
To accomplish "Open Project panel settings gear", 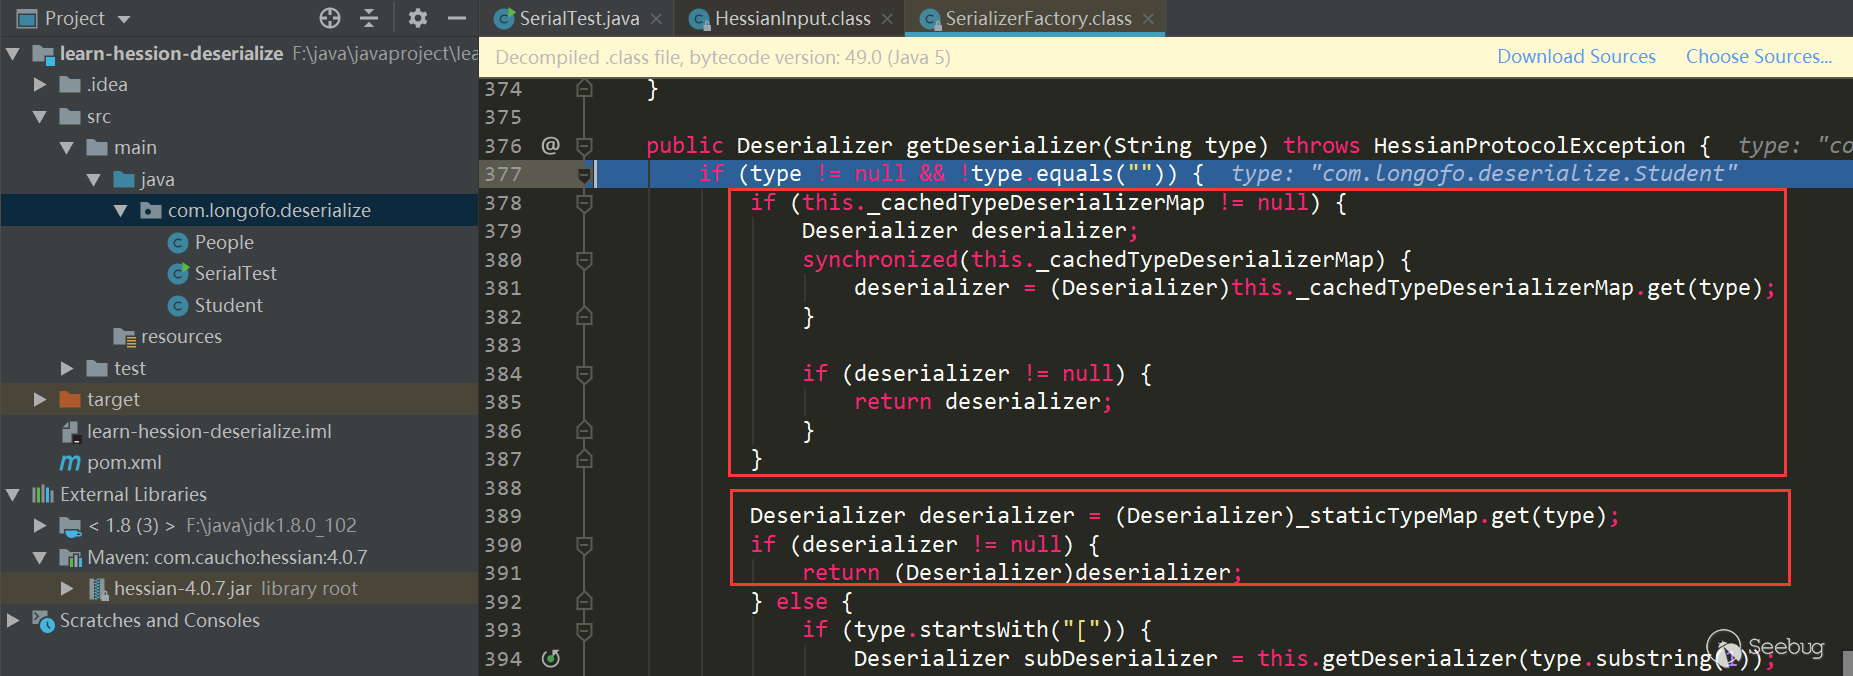I will [x=418, y=18].
